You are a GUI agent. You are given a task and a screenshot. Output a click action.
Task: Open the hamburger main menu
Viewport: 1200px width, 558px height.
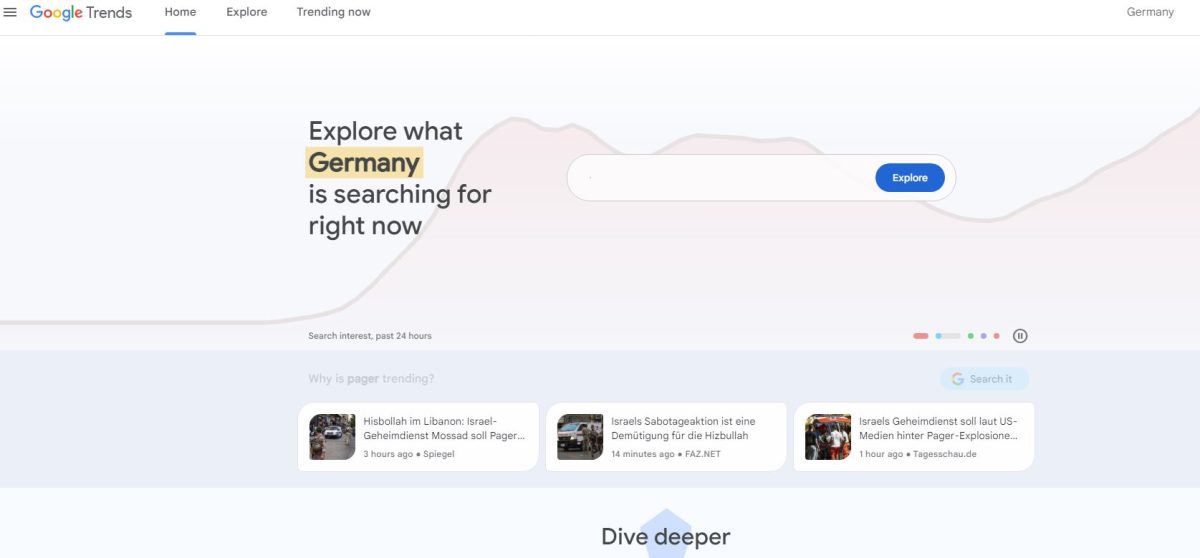[10, 12]
